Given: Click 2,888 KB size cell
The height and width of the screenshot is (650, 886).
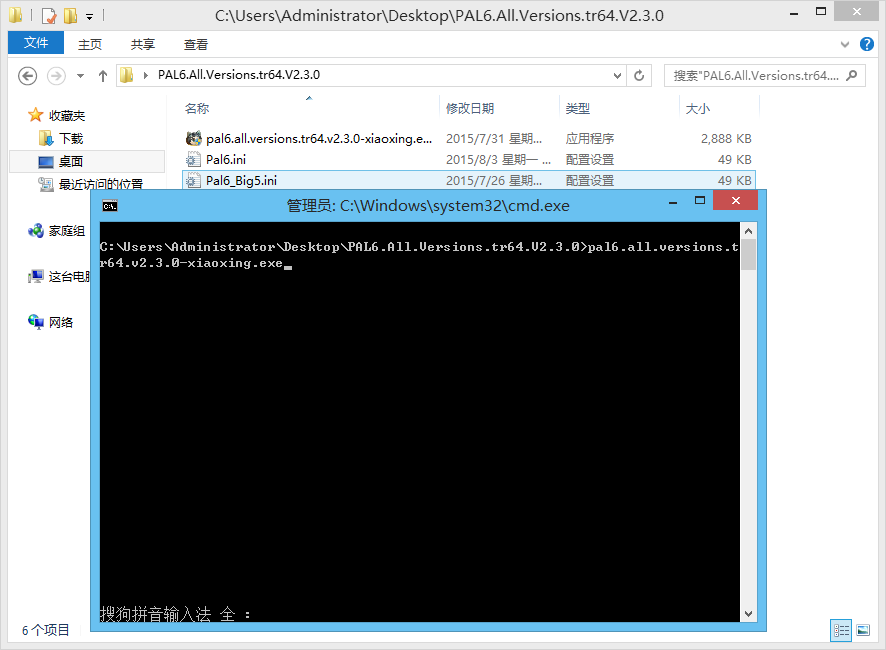Looking at the screenshot, I should [726, 138].
